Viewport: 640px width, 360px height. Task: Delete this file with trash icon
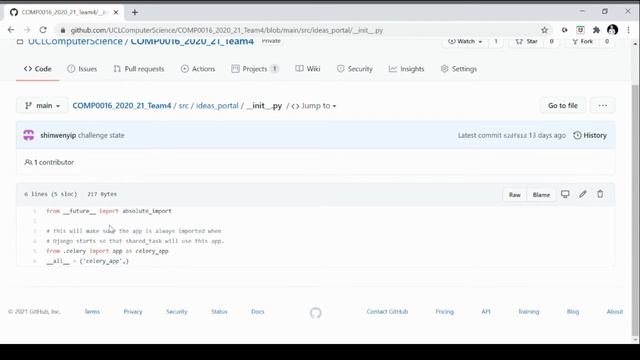click(600, 194)
